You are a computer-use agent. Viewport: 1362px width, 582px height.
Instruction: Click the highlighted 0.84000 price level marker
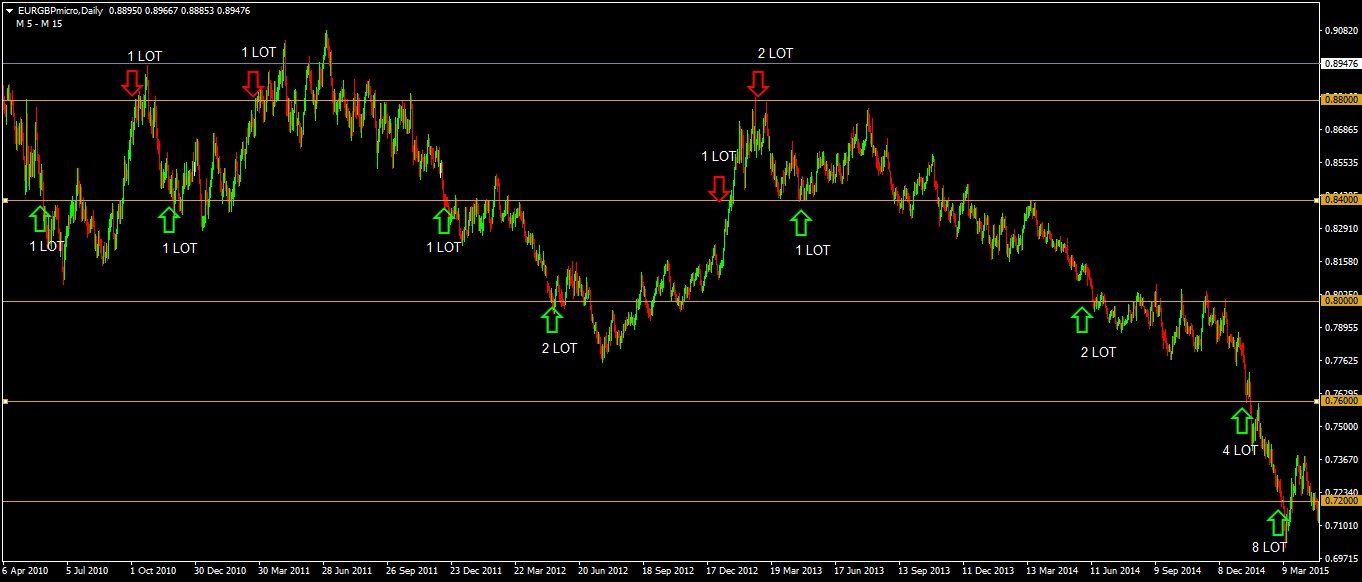1340,199
